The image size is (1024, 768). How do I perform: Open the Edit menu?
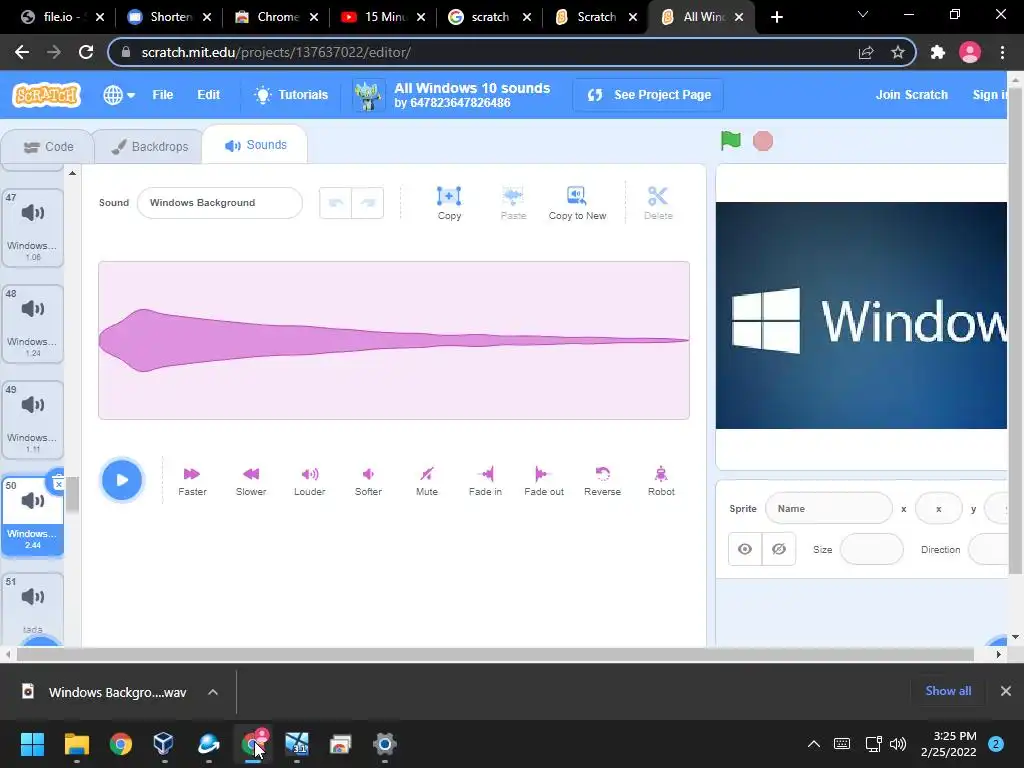pyautogui.click(x=208, y=95)
